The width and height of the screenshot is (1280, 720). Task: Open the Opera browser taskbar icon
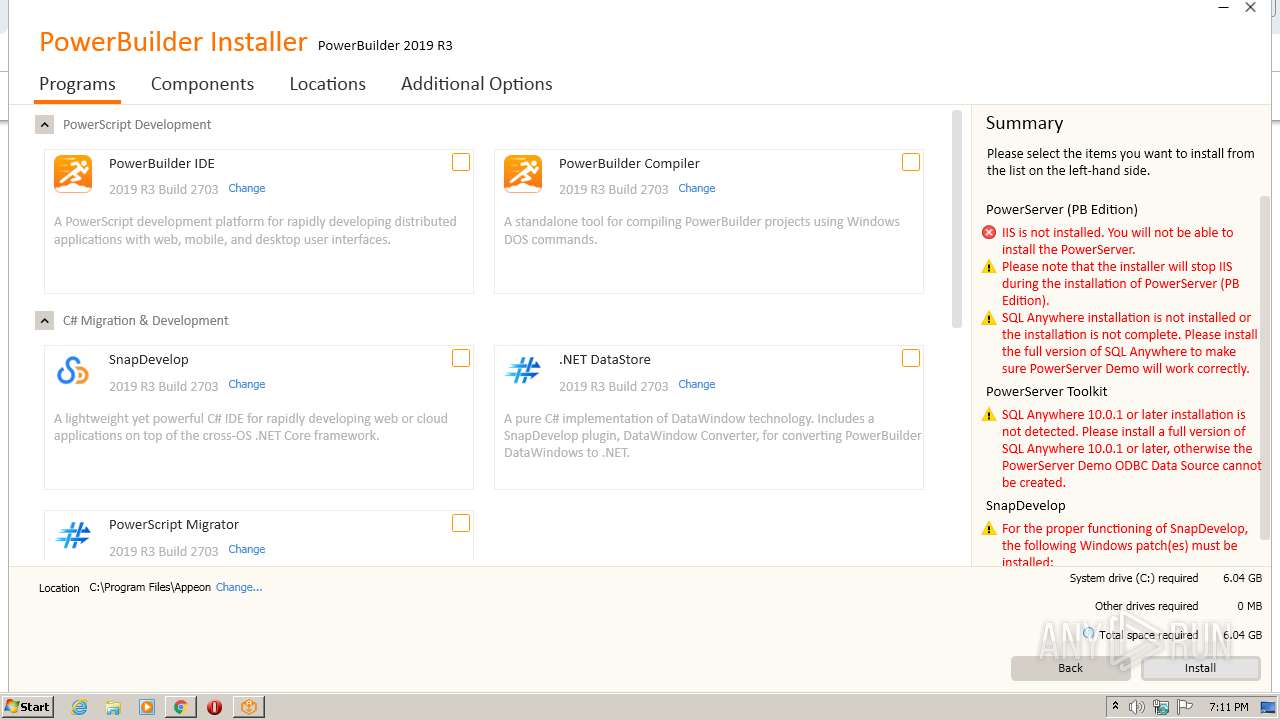click(x=214, y=707)
